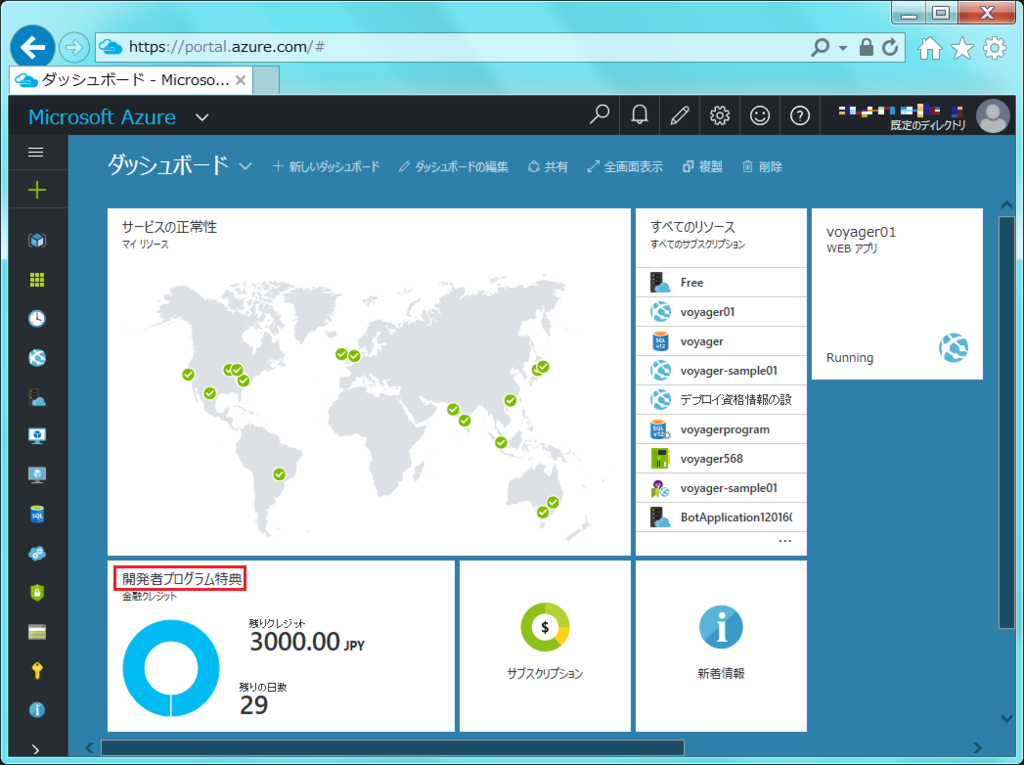Expand the Microsoft Azure dropdown chevron
1024x765 pixels.
tap(202, 118)
